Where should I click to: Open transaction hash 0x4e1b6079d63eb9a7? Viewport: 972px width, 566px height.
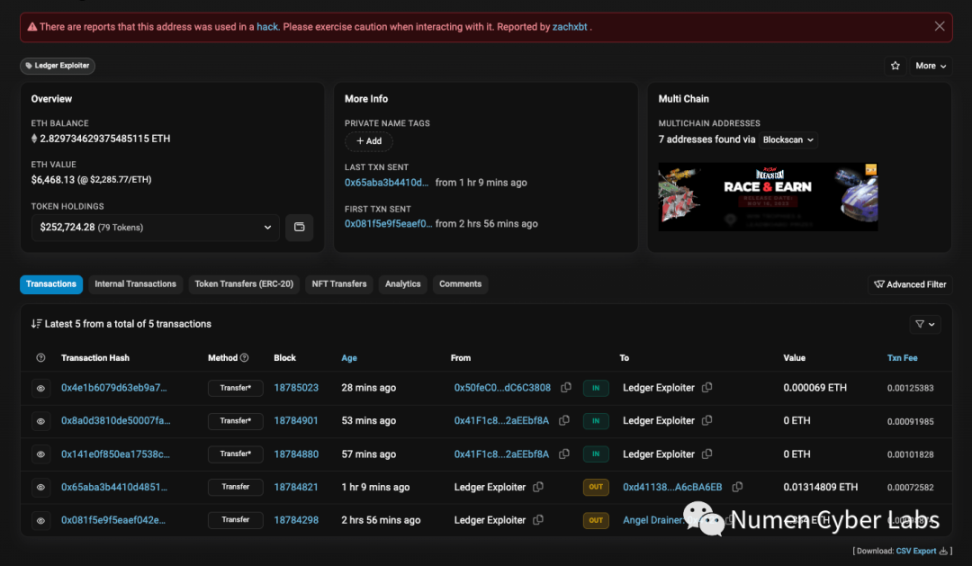(114, 387)
